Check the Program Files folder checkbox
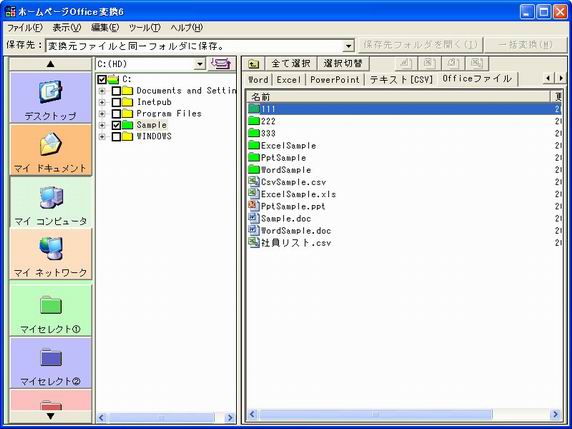This screenshot has width=572, height=429. pos(116,113)
